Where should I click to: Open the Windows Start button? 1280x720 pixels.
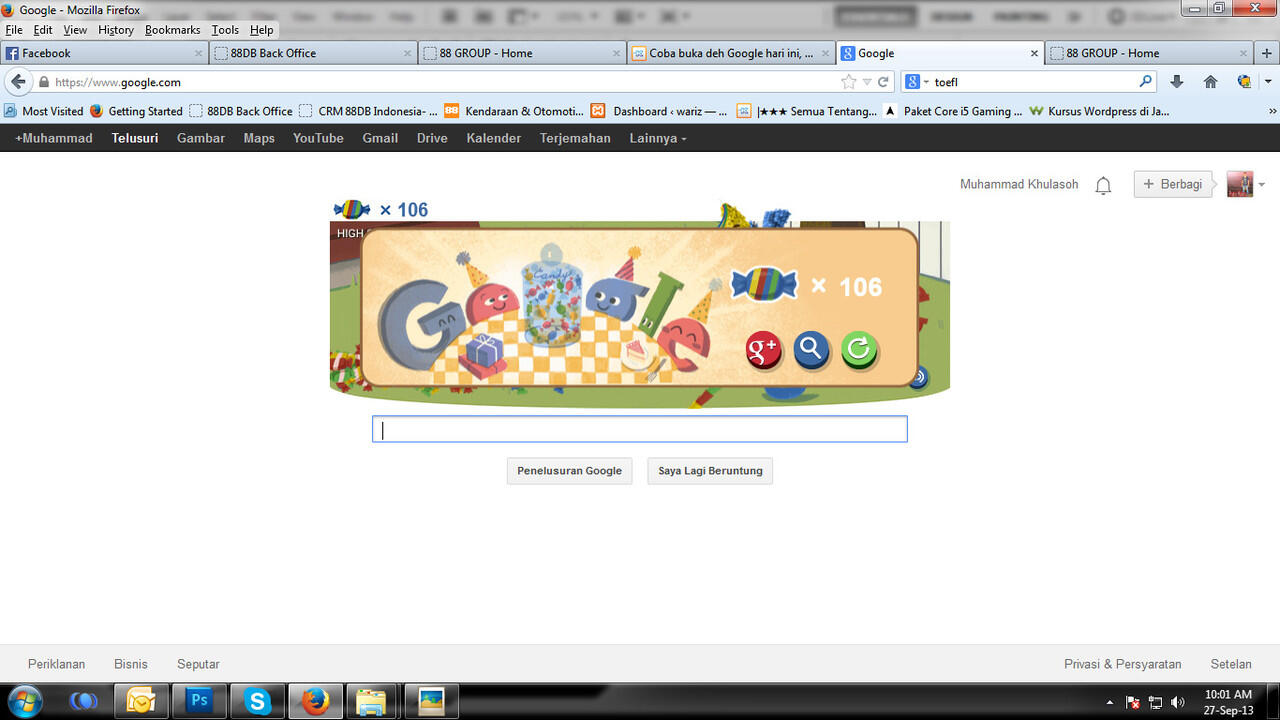[24, 701]
